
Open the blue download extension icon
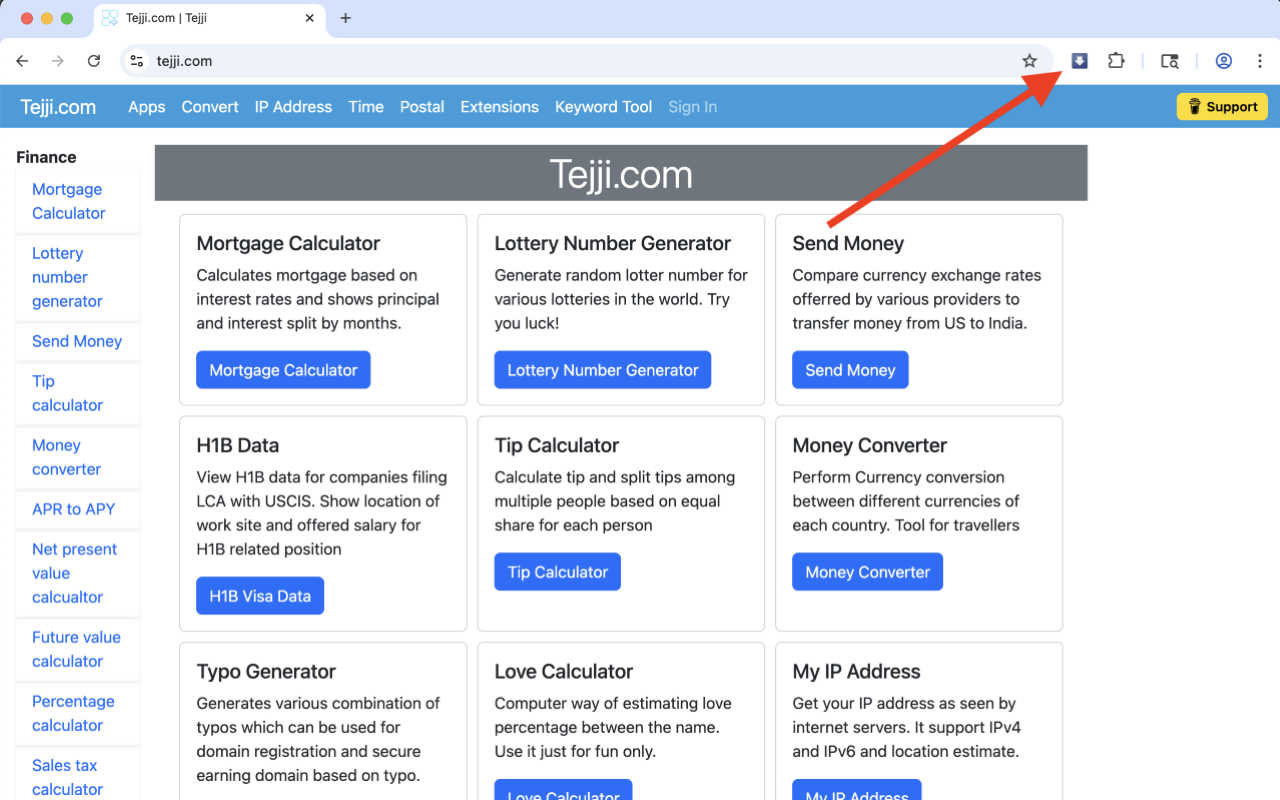point(1079,61)
